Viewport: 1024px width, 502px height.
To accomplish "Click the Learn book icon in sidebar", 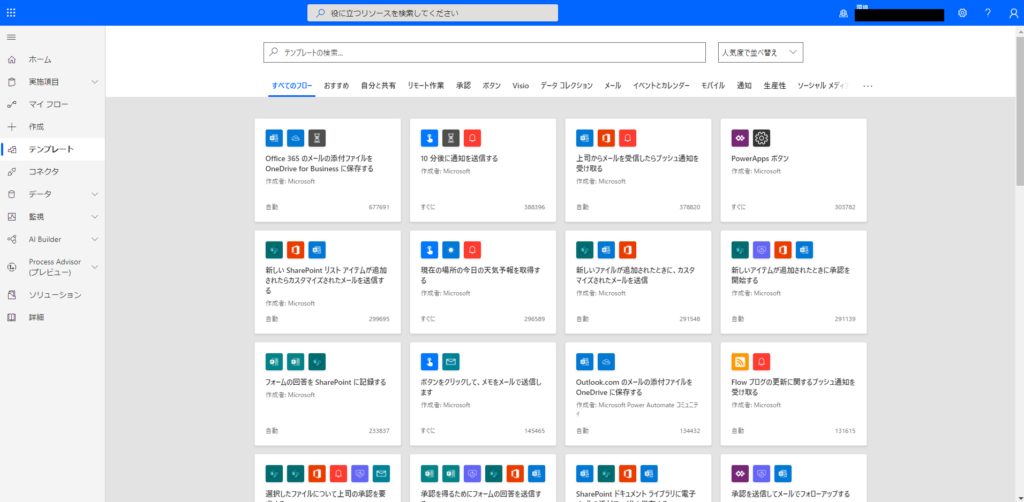I will (x=11, y=317).
